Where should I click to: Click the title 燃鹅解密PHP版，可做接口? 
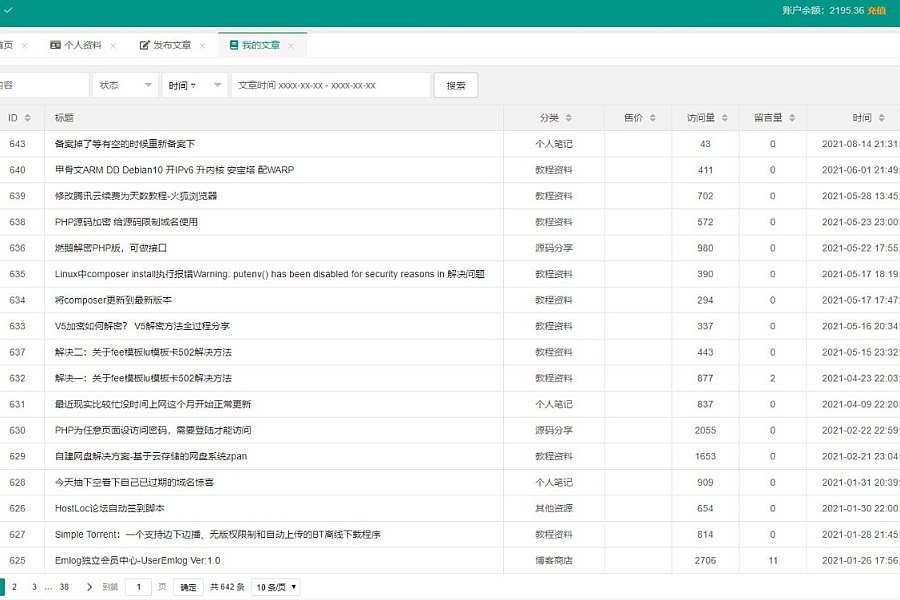coord(111,248)
